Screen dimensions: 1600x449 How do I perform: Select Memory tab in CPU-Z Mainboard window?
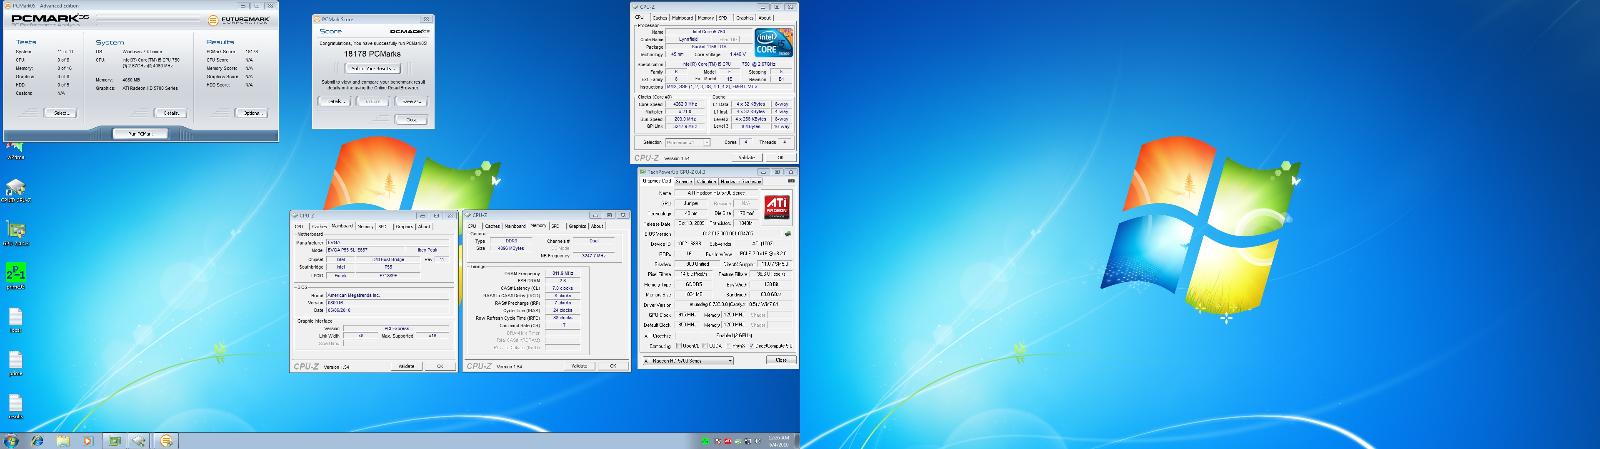366,226
